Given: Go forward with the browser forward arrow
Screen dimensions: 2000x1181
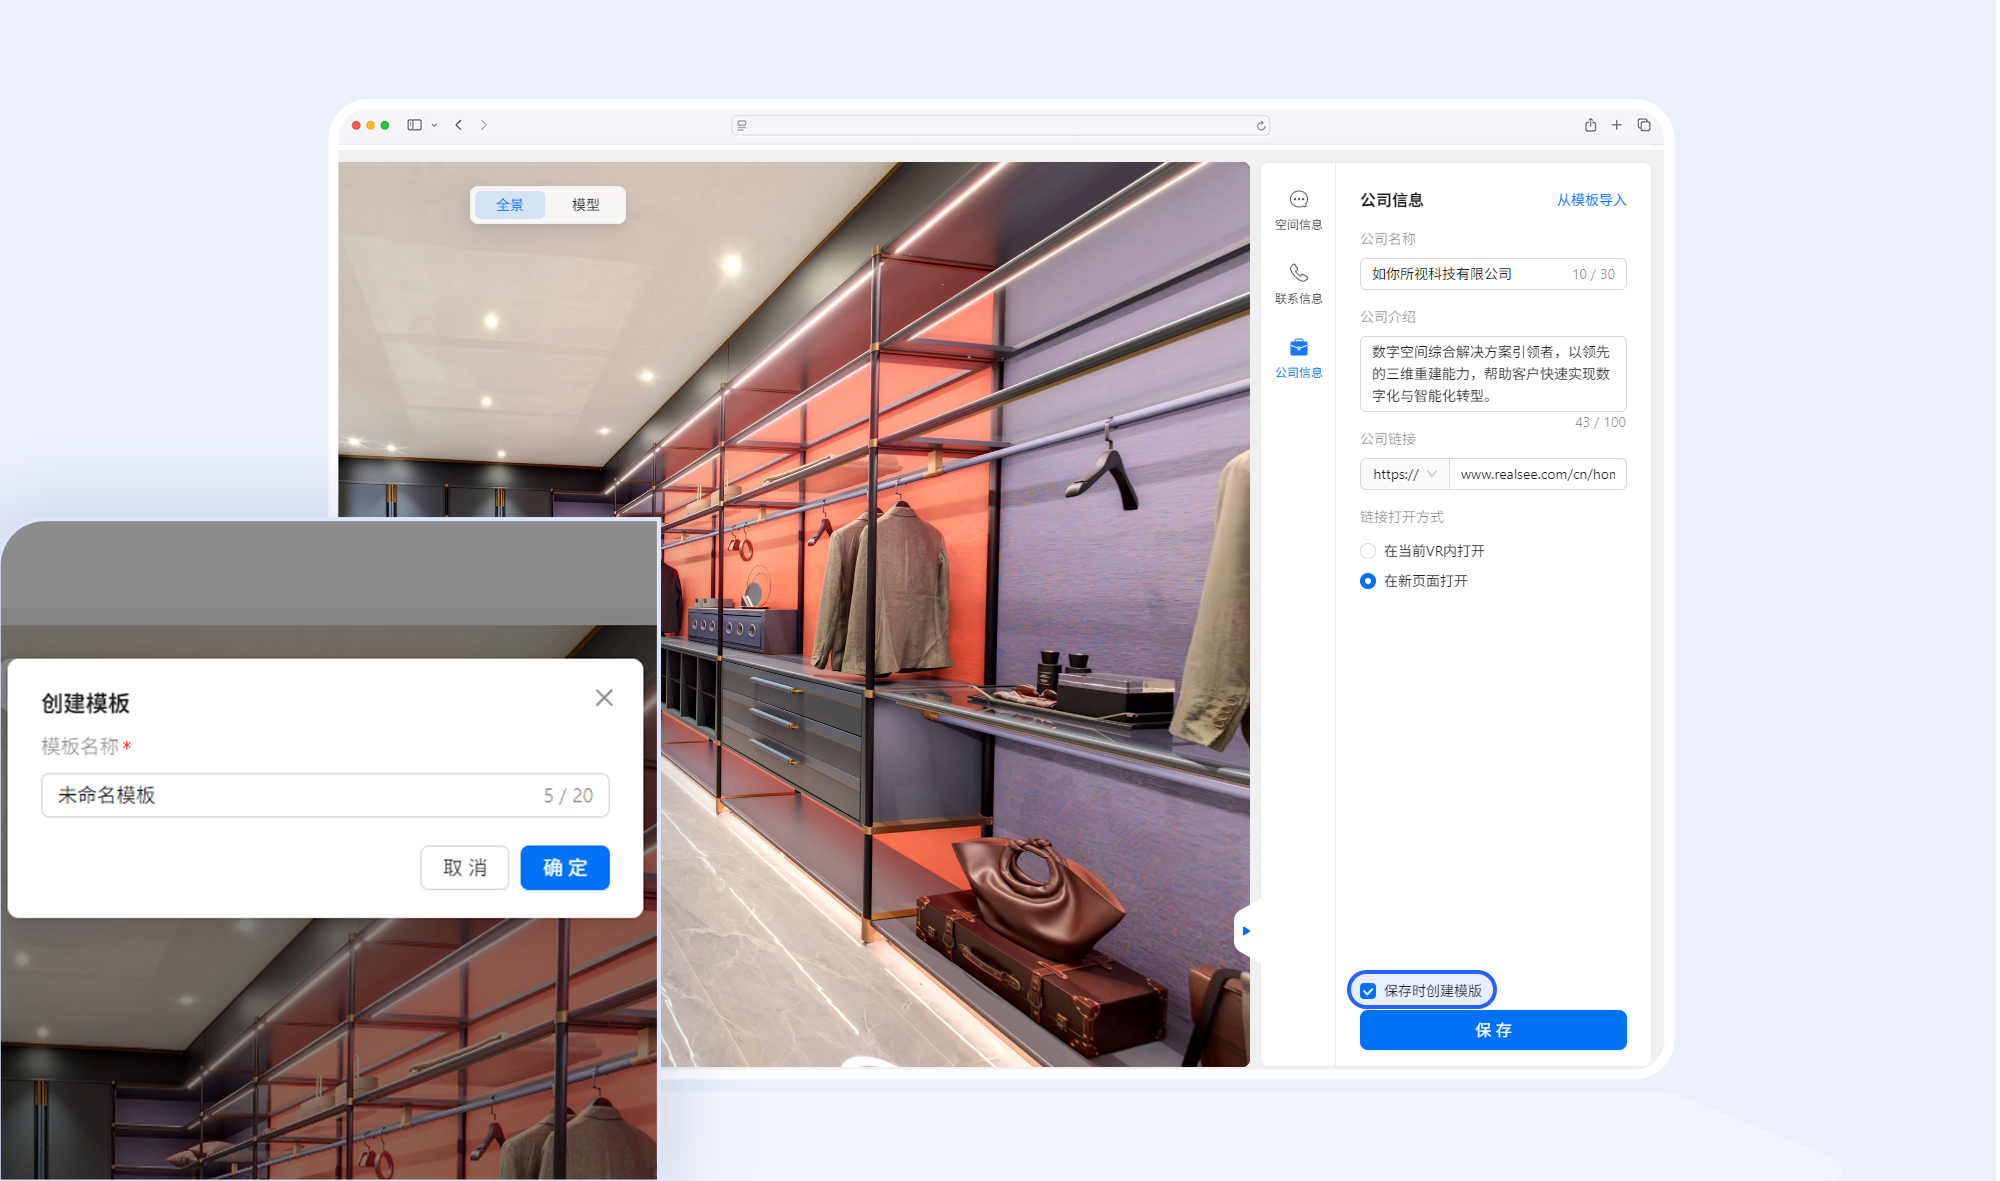Looking at the screenshot, I should (x=484, y=125).
